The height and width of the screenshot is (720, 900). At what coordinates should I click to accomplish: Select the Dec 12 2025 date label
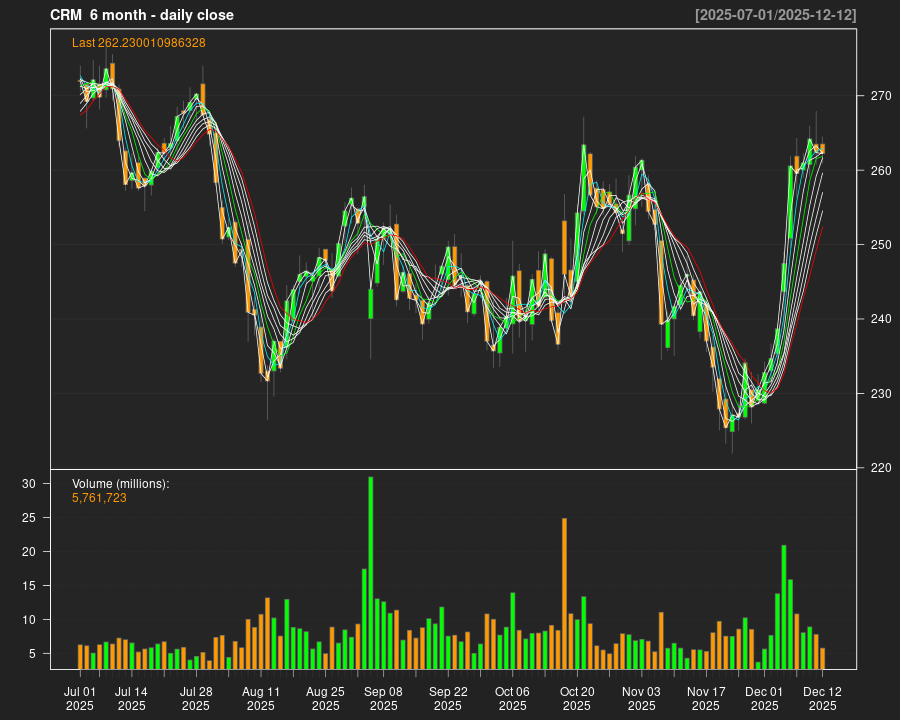(822, 698)
